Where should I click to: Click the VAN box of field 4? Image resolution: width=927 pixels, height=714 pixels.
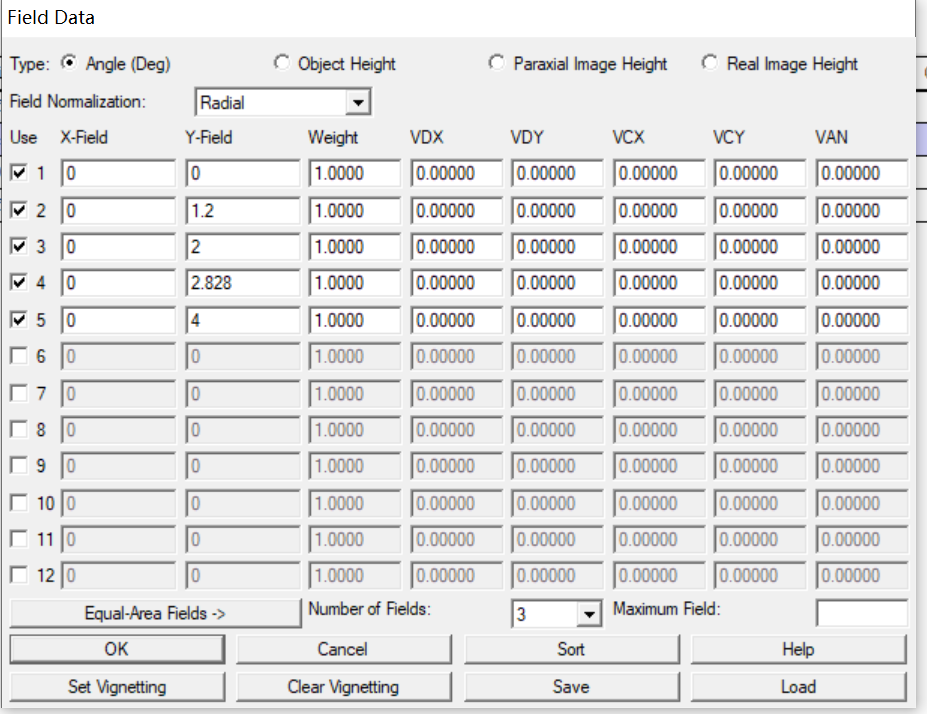tap(862, 283)
